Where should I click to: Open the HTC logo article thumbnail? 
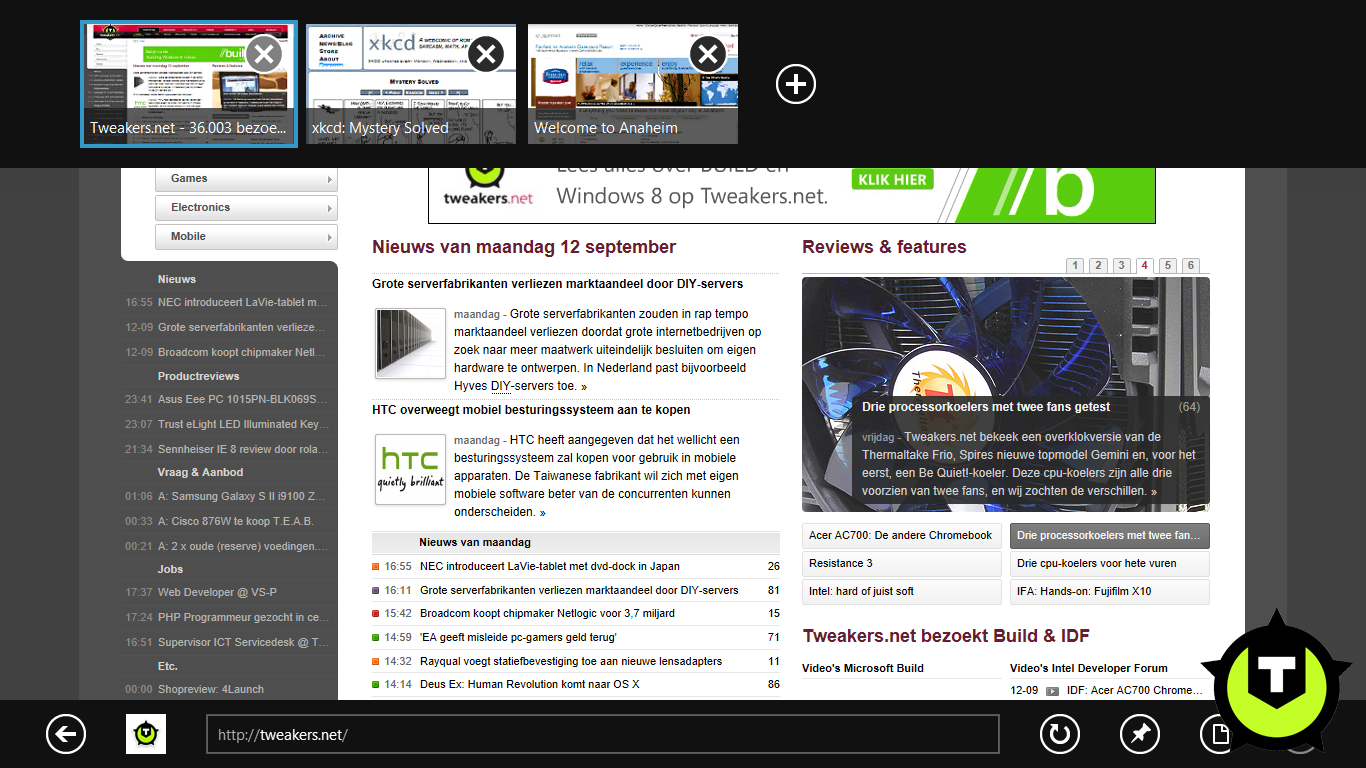tap(410, 469)
